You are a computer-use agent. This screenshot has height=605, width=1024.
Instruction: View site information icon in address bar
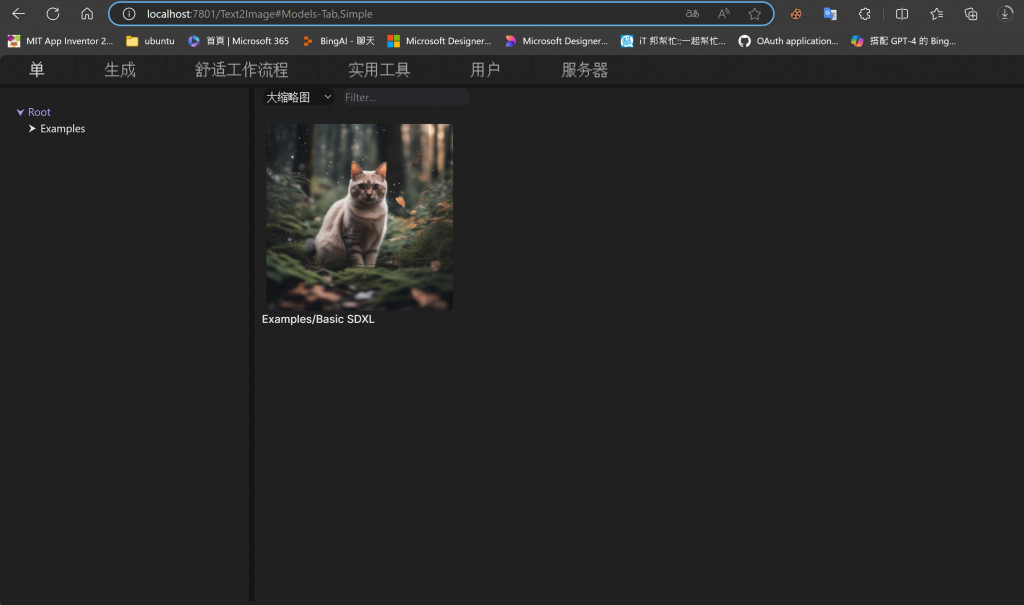click(x=129, y=14)
